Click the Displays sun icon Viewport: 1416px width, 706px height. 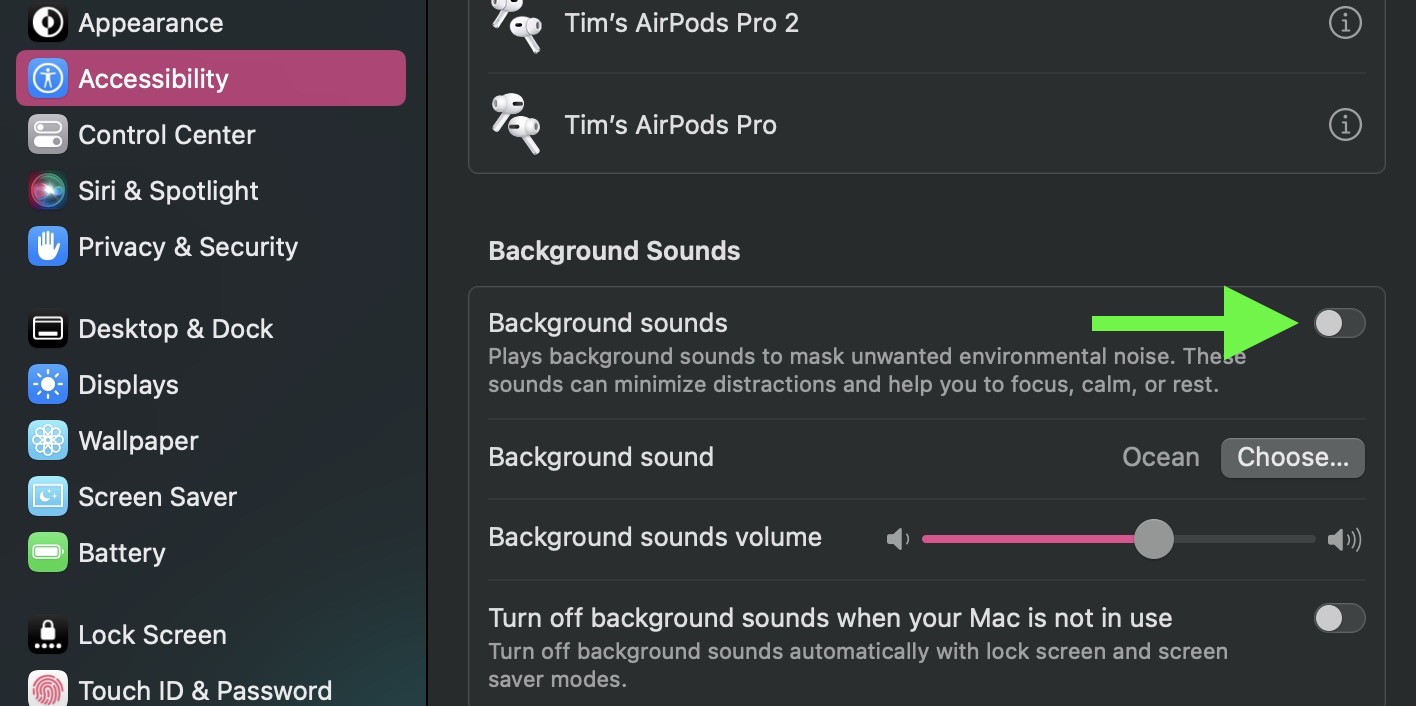click(x=48, y=385)
